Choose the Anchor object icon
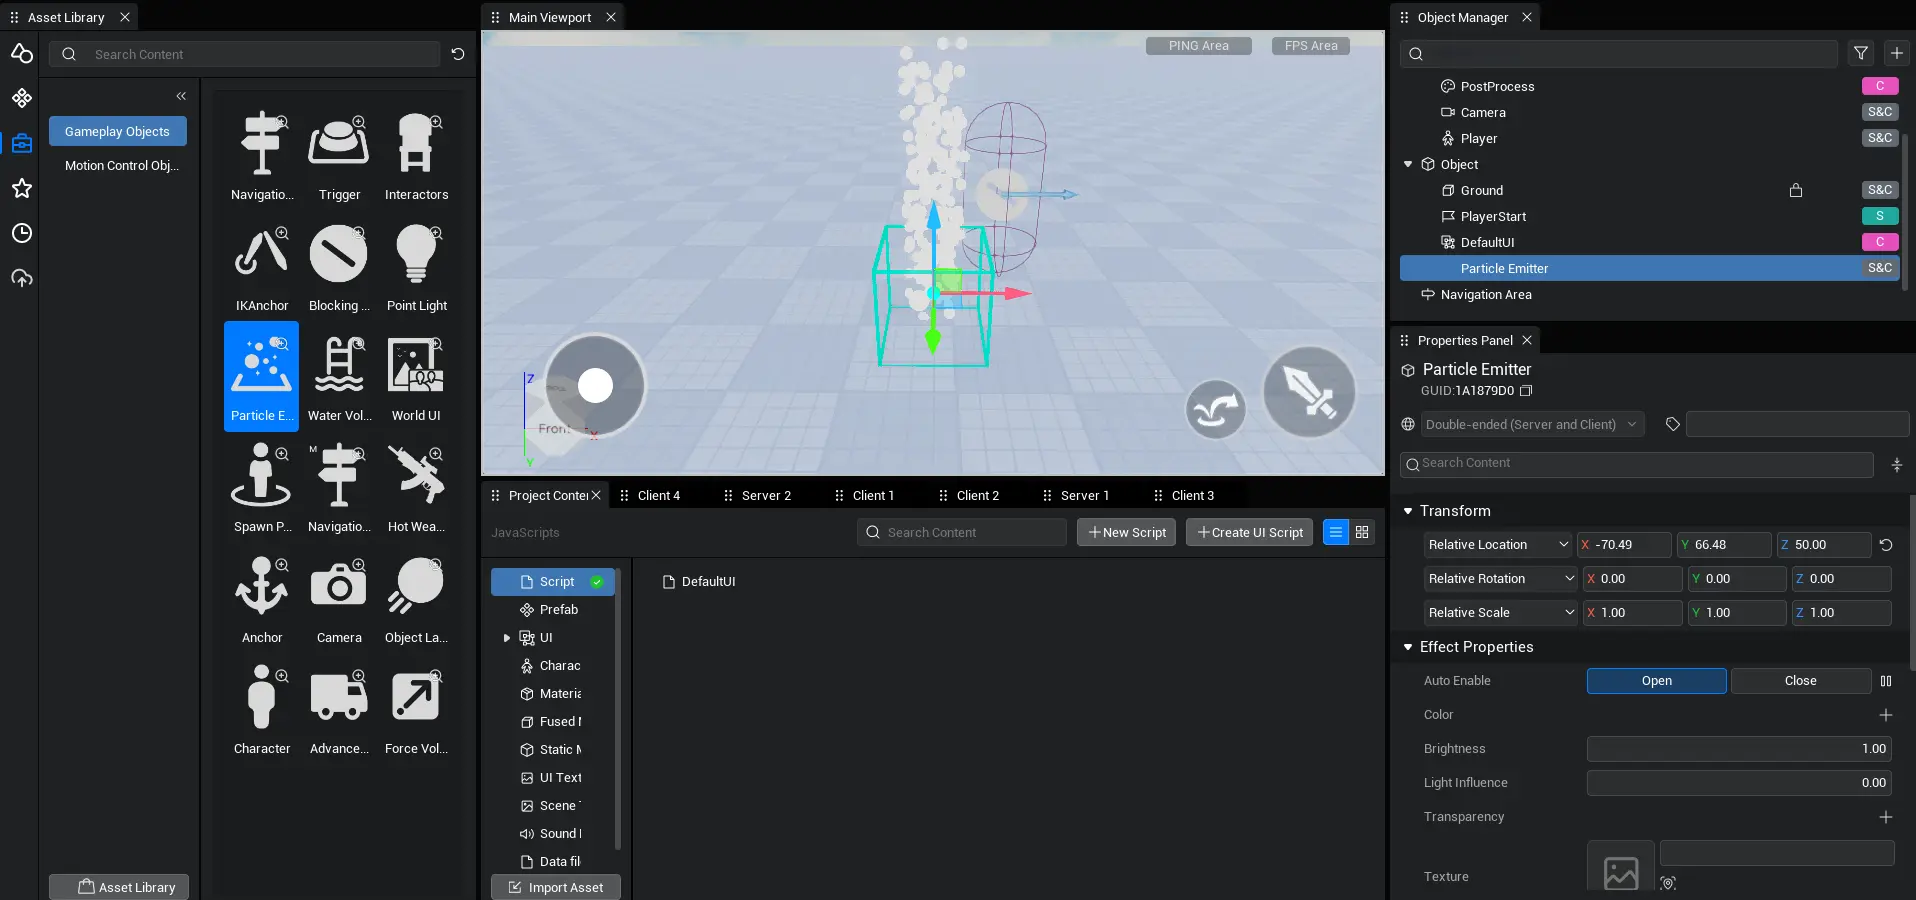The height and width of the screenshot is (900, 1916). click(x=262, y=598)
